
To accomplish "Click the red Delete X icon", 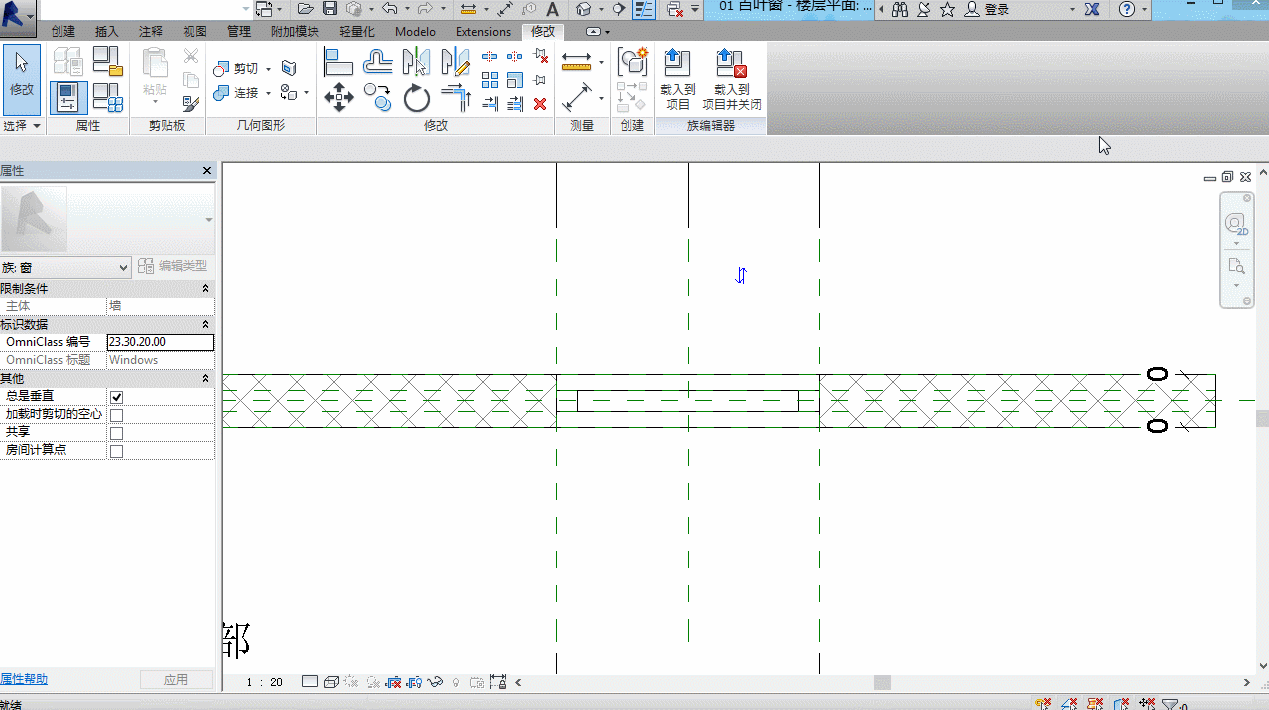I will pyautogui.click(x=540, y=104).
